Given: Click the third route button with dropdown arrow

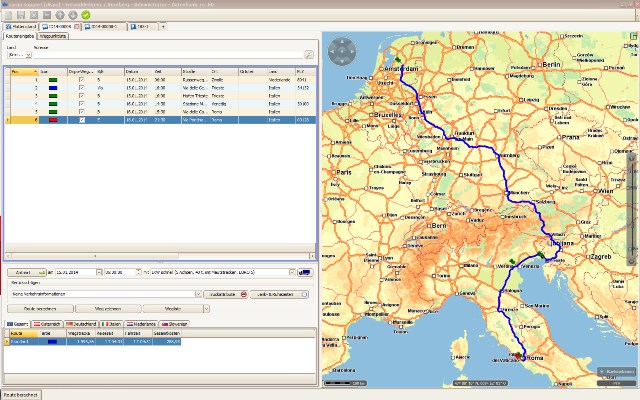Looking at the screenshot, I should click(x=173, y=309).
